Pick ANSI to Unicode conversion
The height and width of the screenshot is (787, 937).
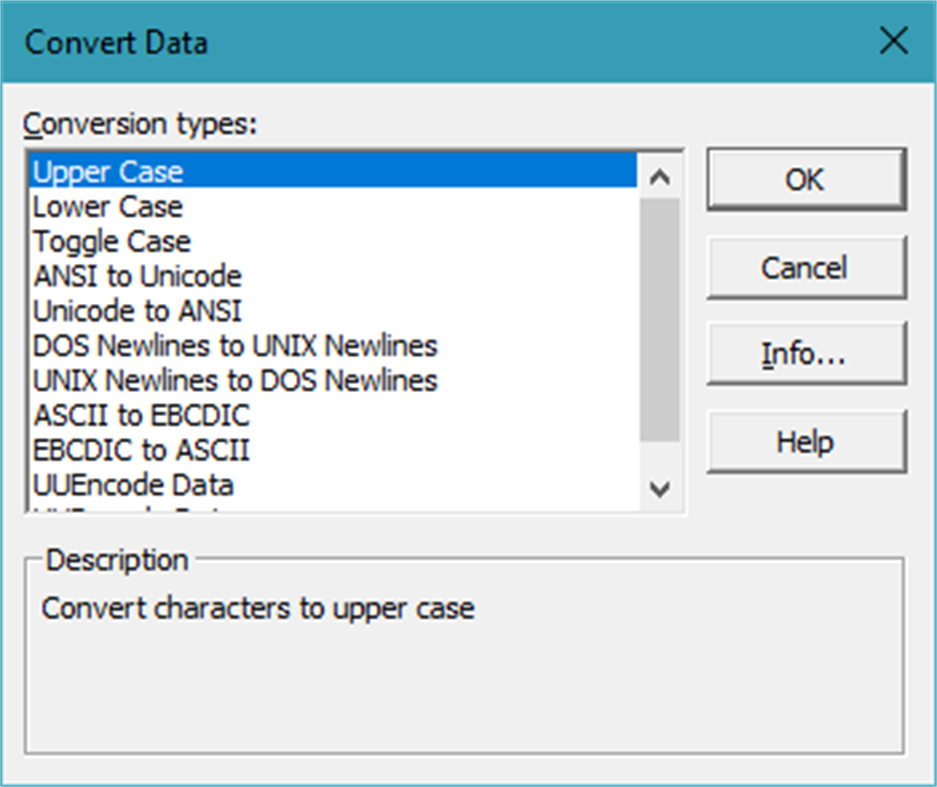pos(137,276)
